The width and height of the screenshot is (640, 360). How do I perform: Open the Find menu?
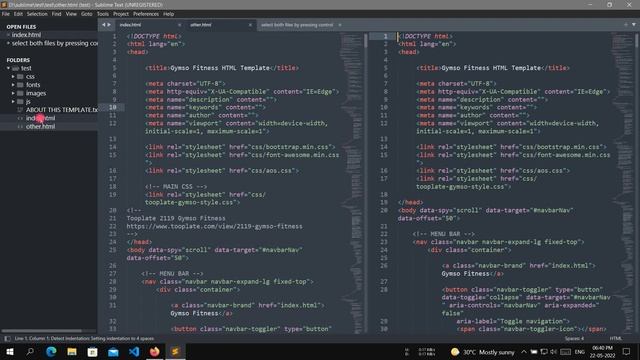56,14
